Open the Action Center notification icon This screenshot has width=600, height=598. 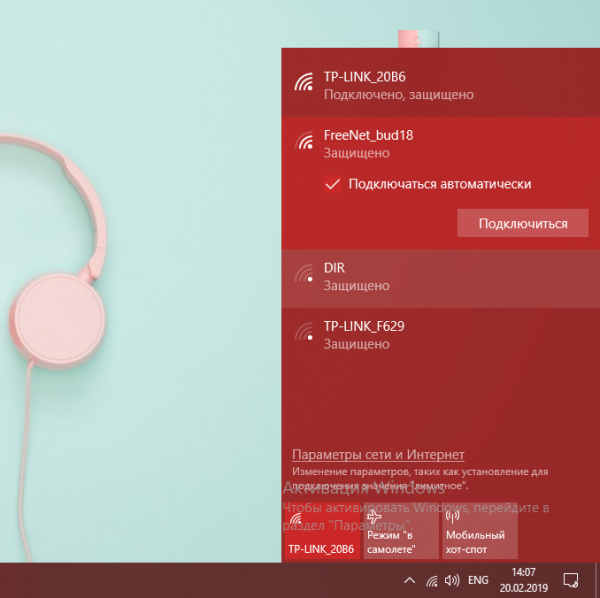pos(570,580)
